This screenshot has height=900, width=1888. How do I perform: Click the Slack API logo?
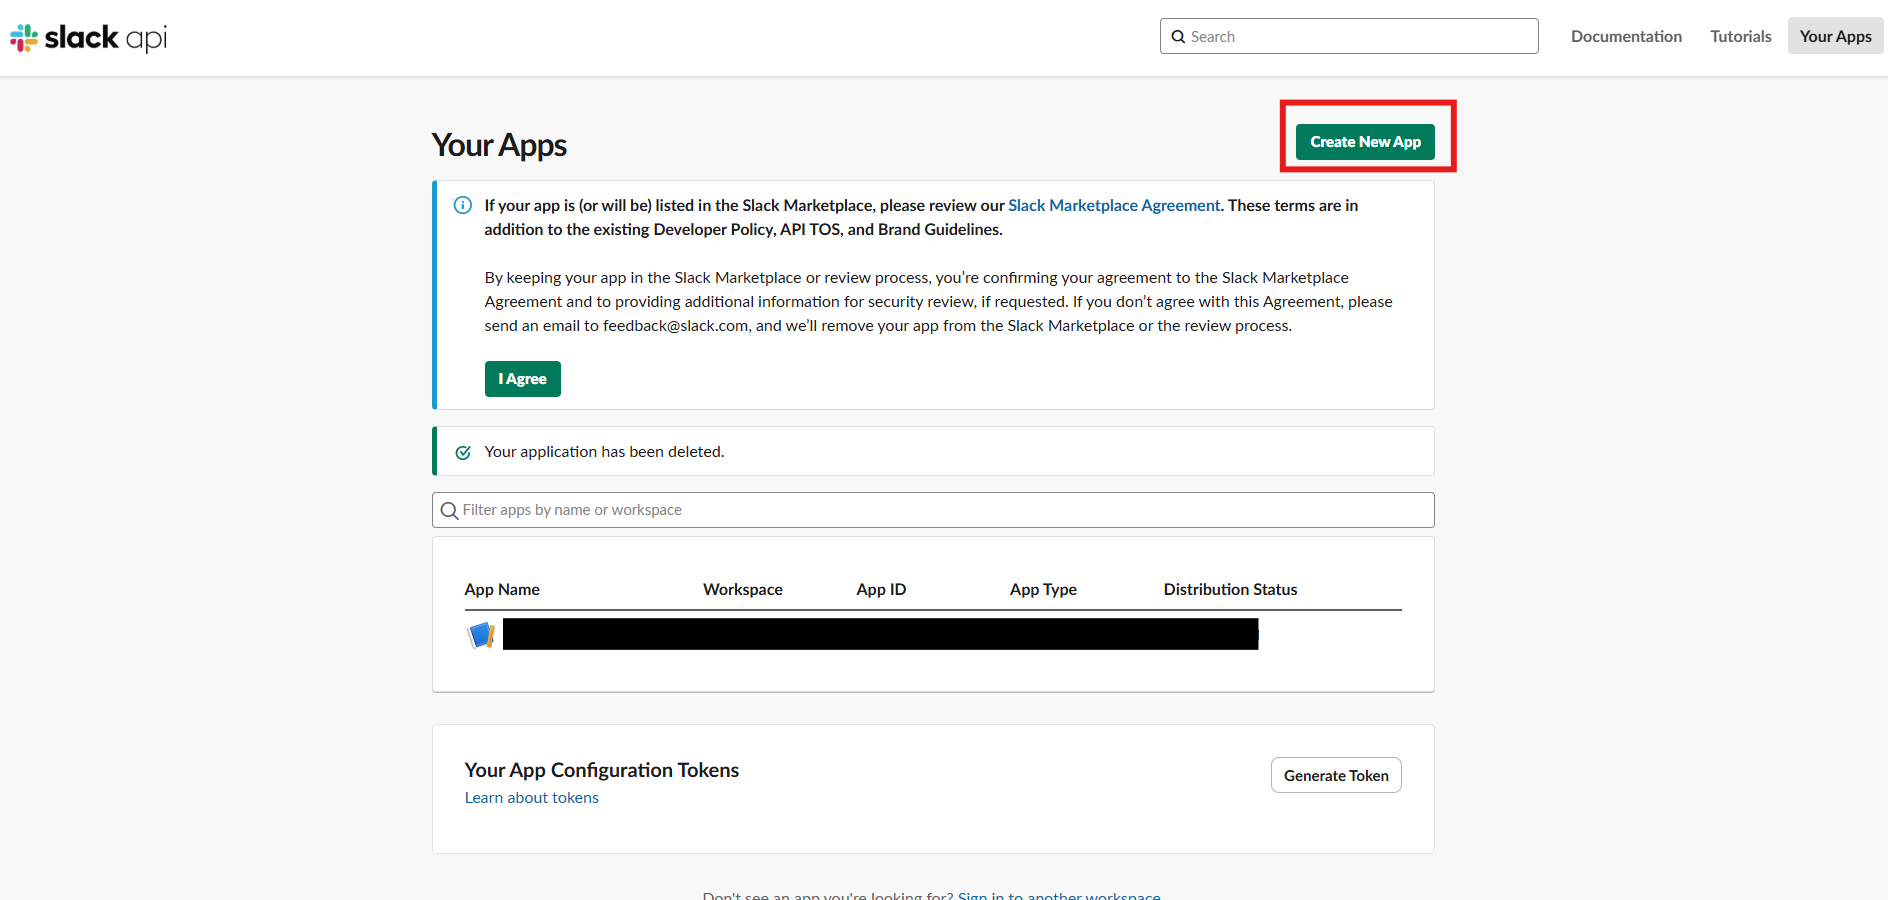pyautogui.click(x=88, y=38)
